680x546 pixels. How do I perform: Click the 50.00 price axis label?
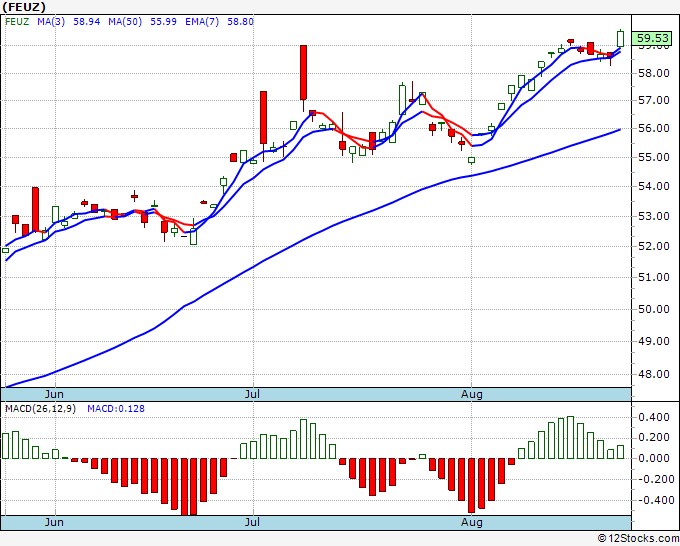click(x=654, y=309)
